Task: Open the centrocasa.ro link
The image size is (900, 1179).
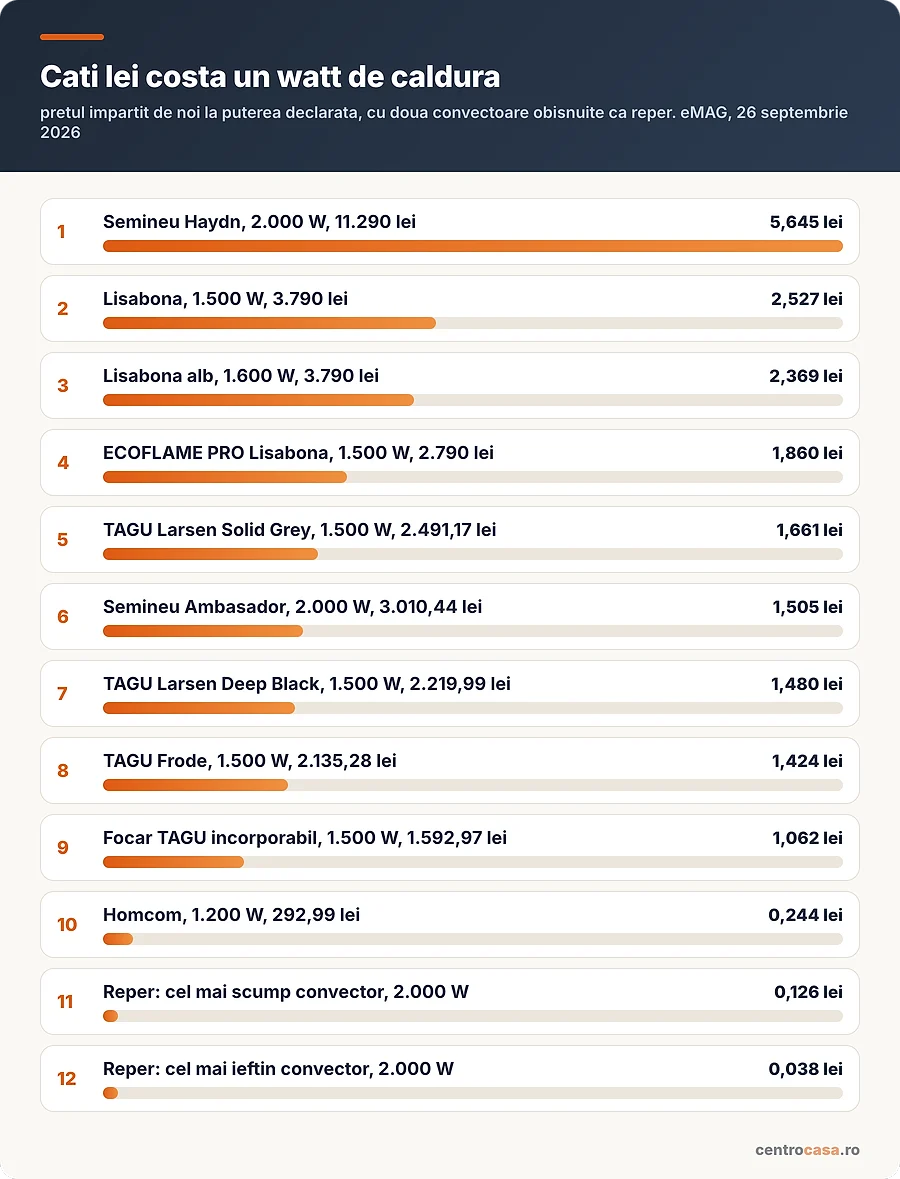Action: click(808, 1150)
